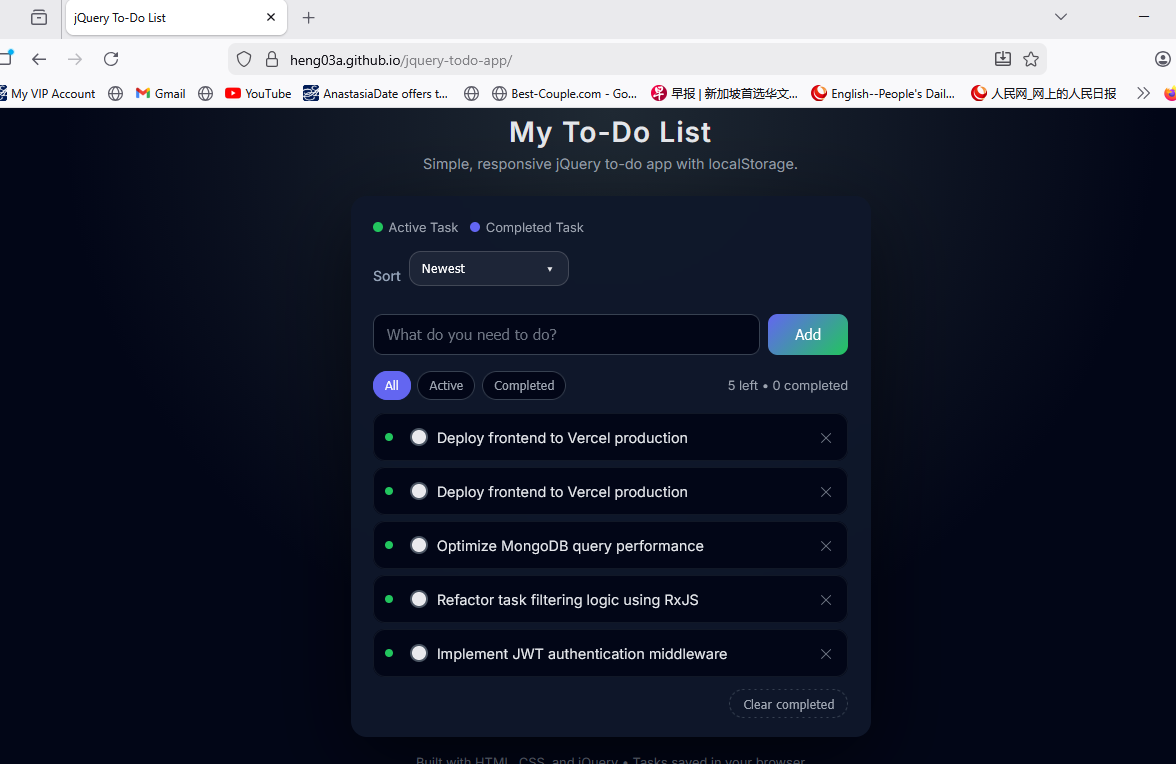Viewport: 1176px width, 764px height.
Task: Click the 'What do you need to do?' input field
Action: (x=565, y=334)
